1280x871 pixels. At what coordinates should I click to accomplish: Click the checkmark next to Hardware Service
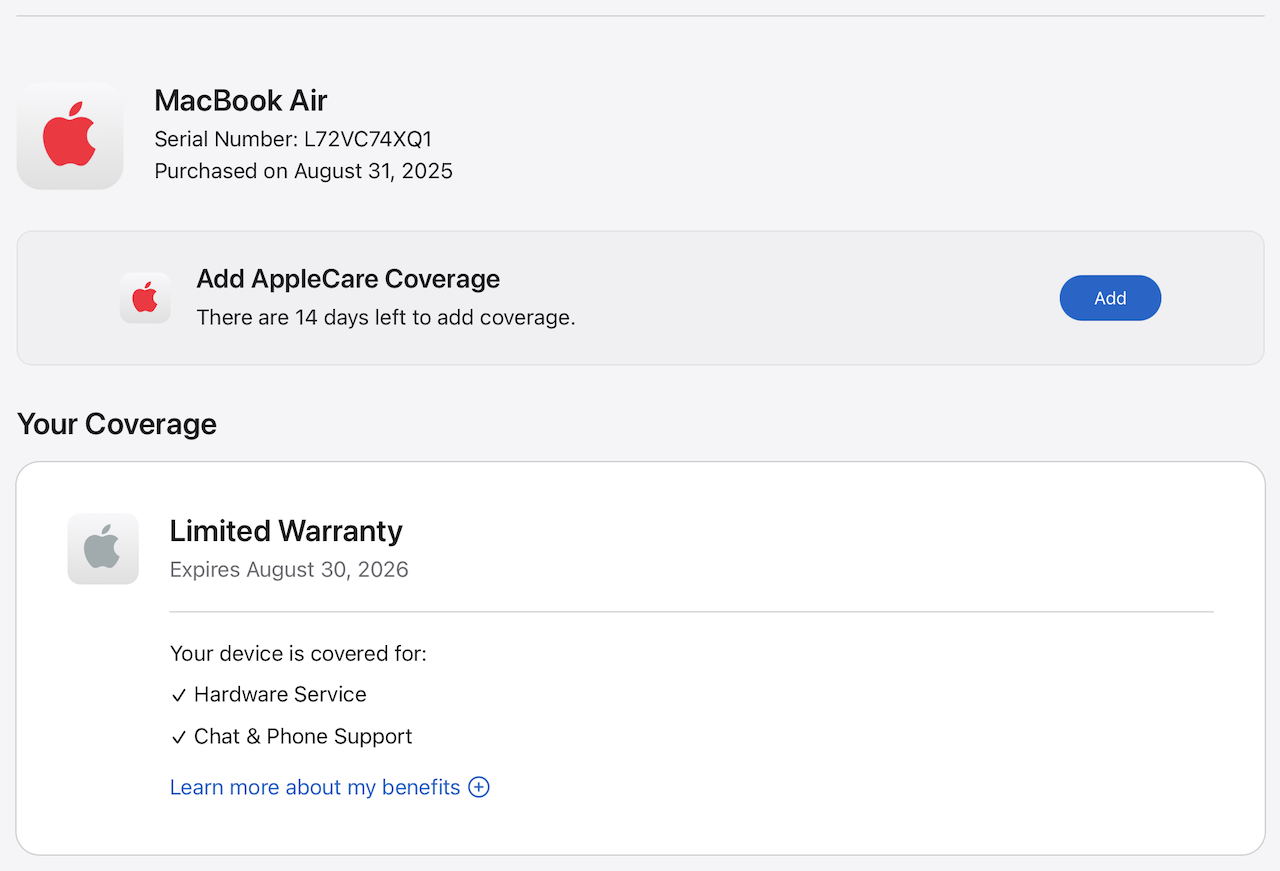[x=179, y=695]
